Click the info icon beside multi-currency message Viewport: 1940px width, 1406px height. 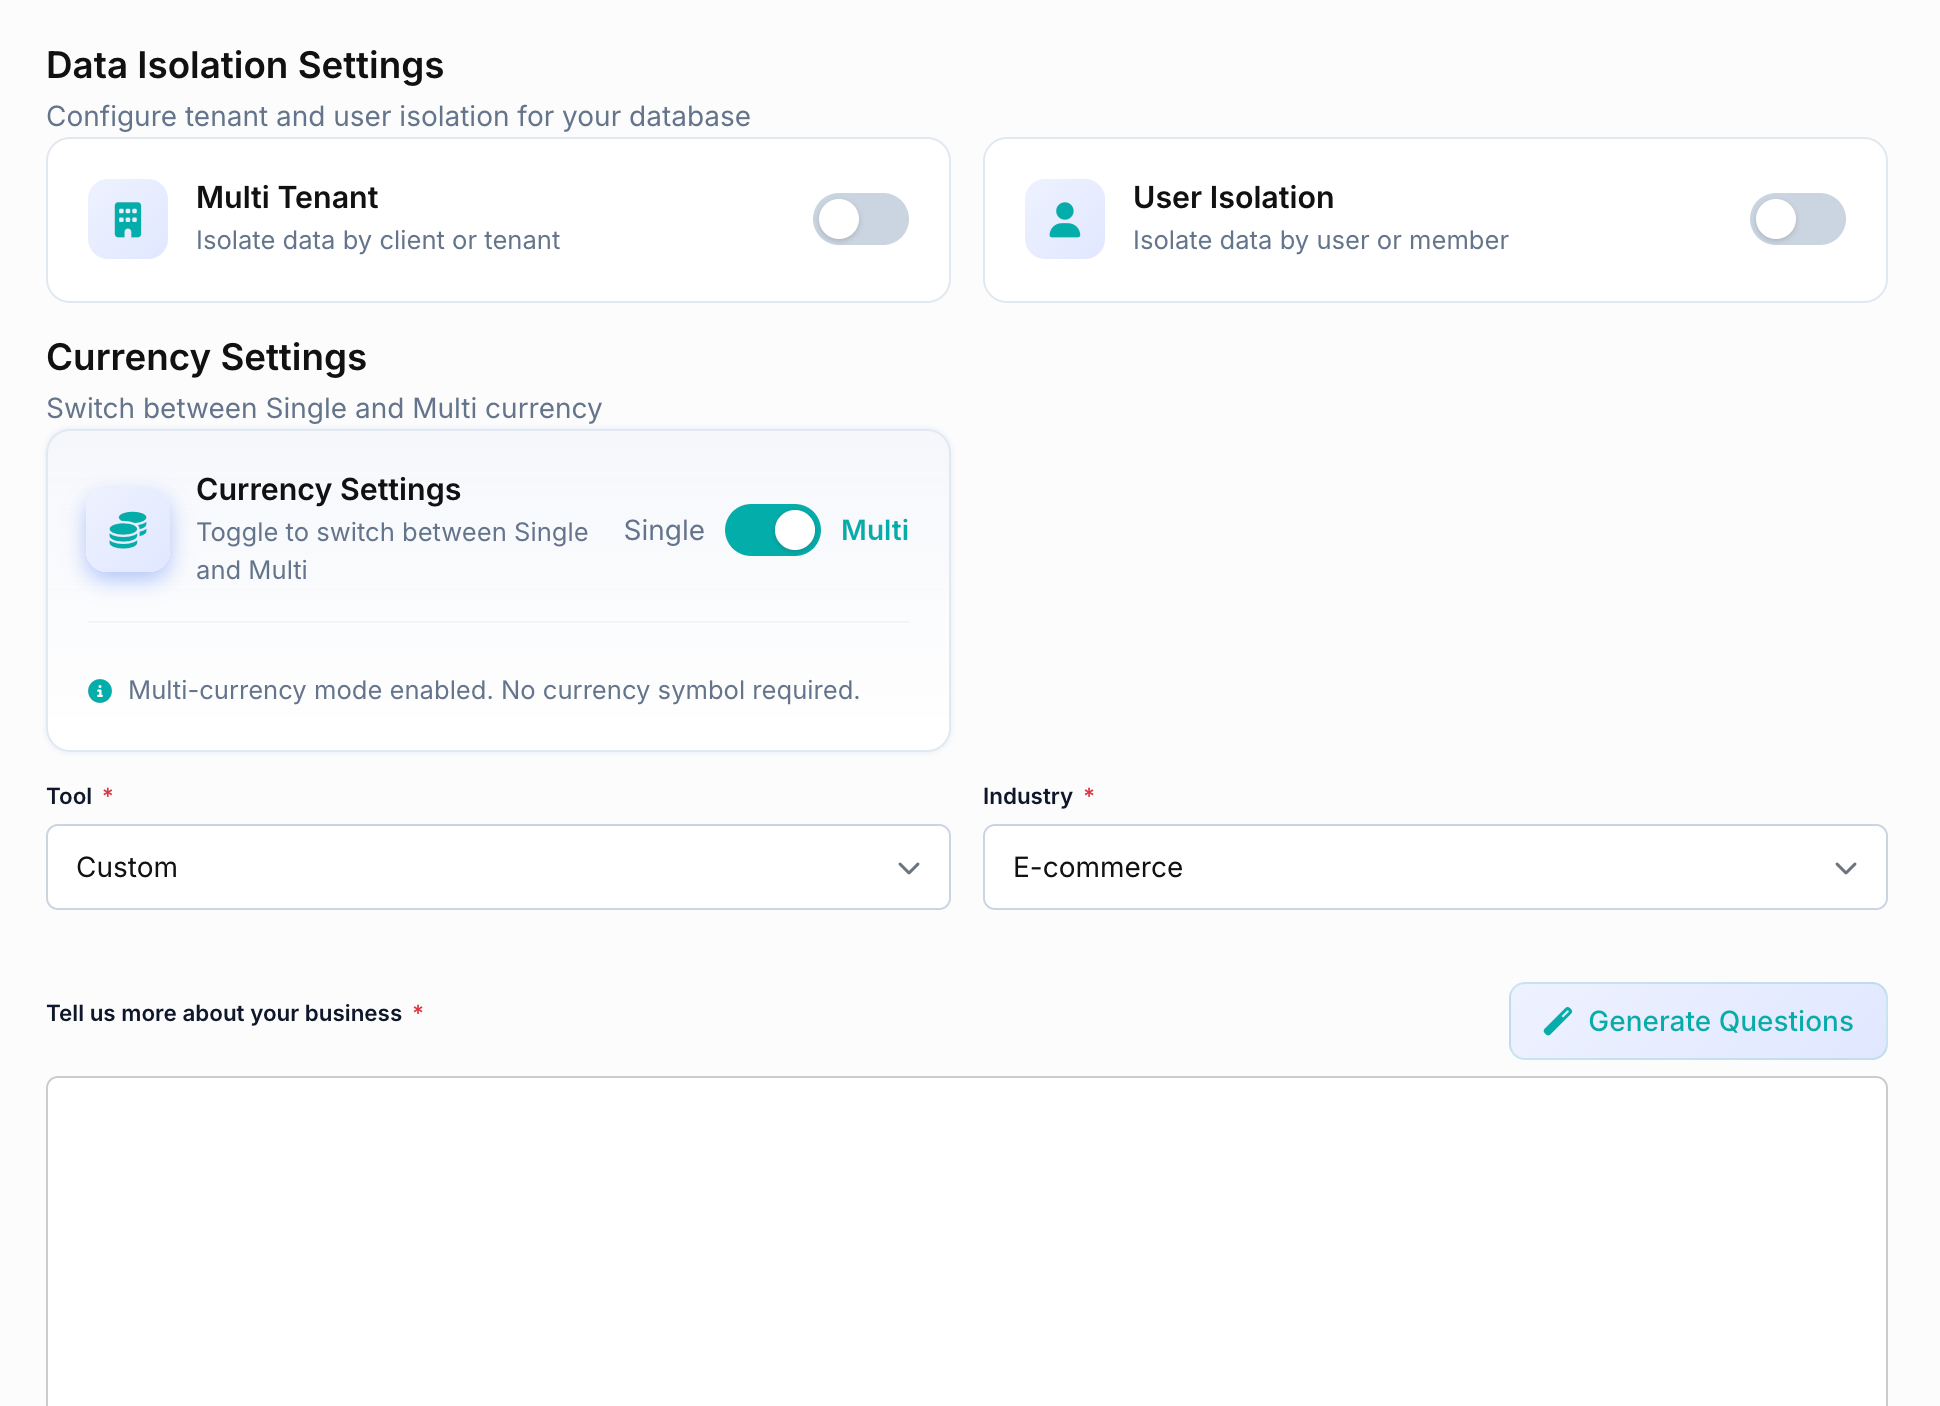[100, 691]
